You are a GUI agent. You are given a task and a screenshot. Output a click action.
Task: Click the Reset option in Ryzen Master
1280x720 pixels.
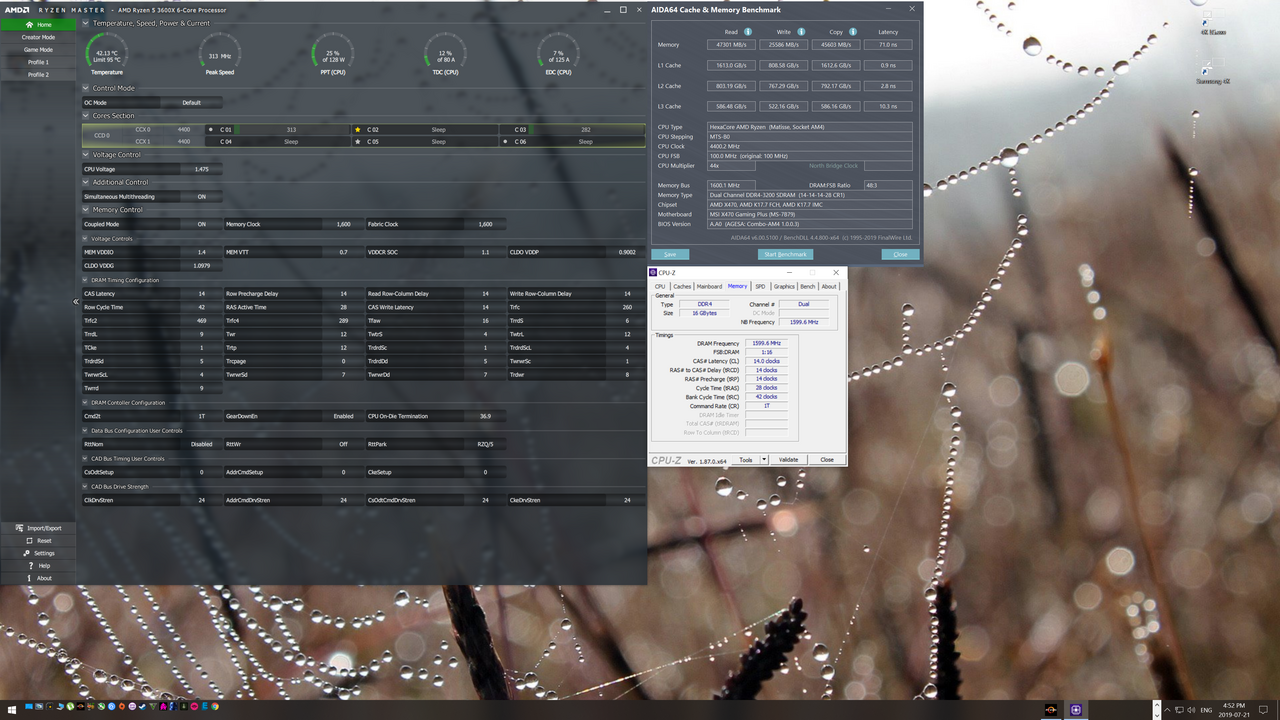click(38, 541)
